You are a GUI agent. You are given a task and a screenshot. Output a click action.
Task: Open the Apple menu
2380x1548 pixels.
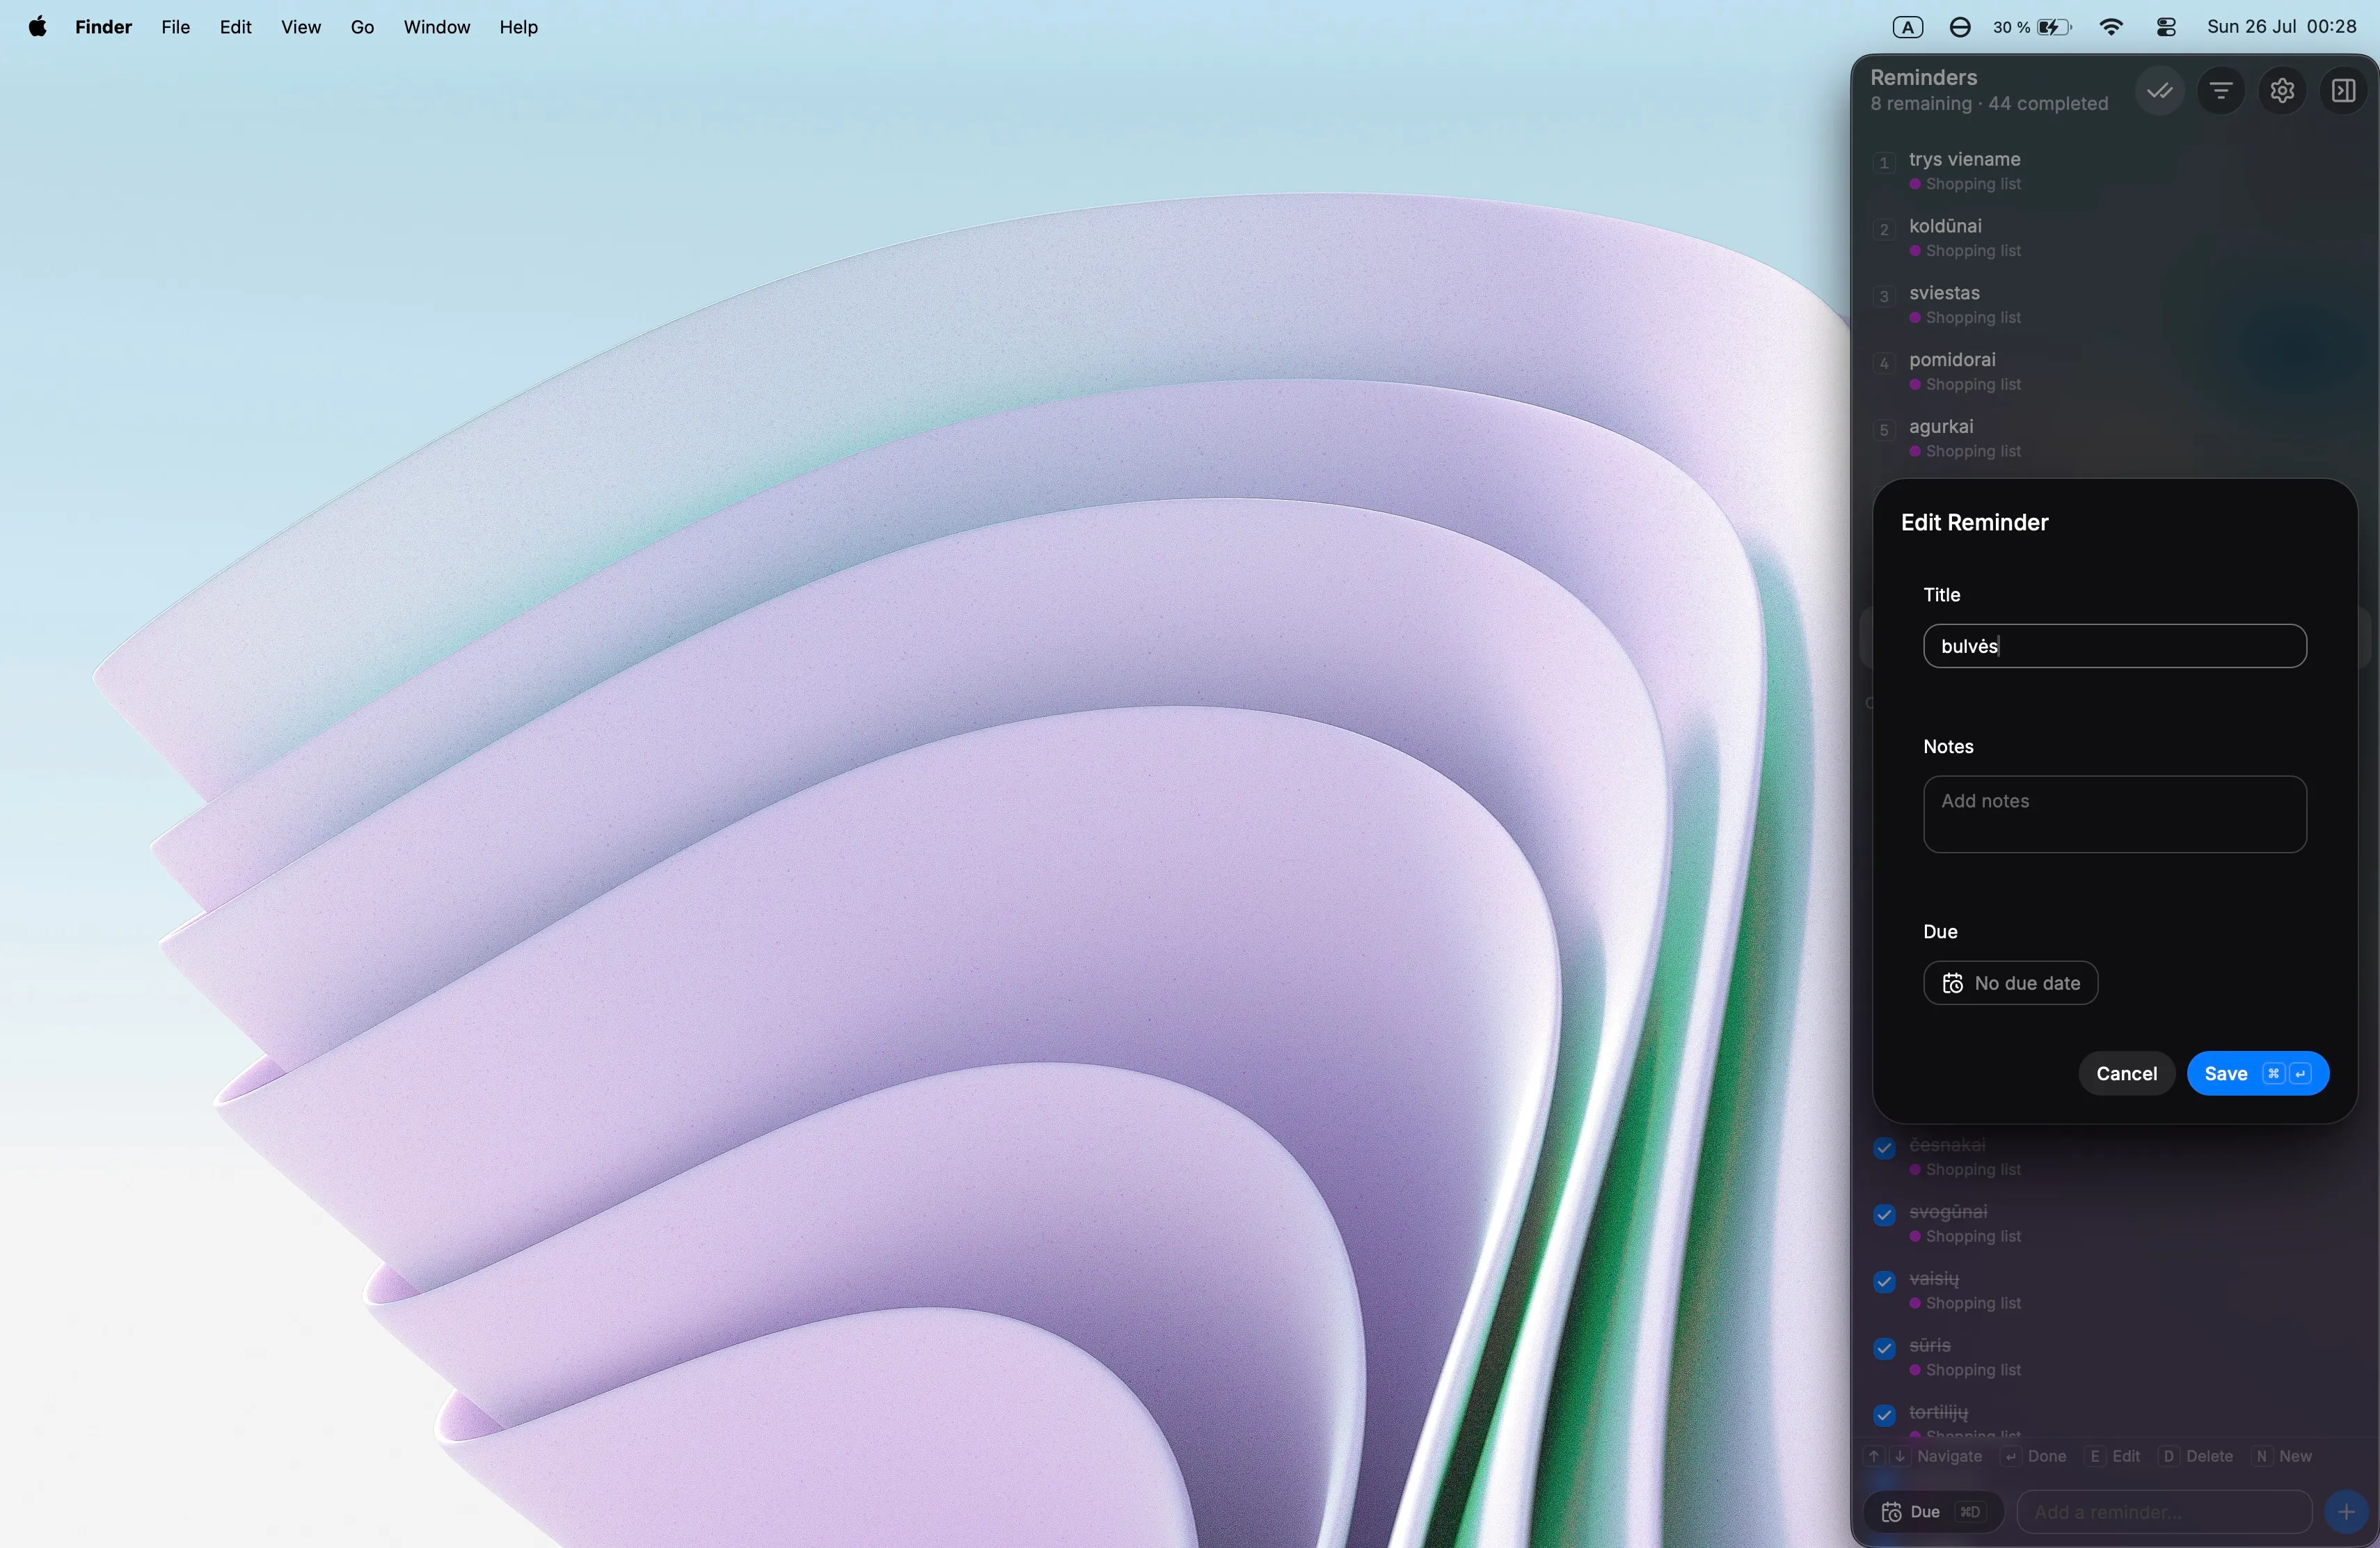click(x=37, y=27)
